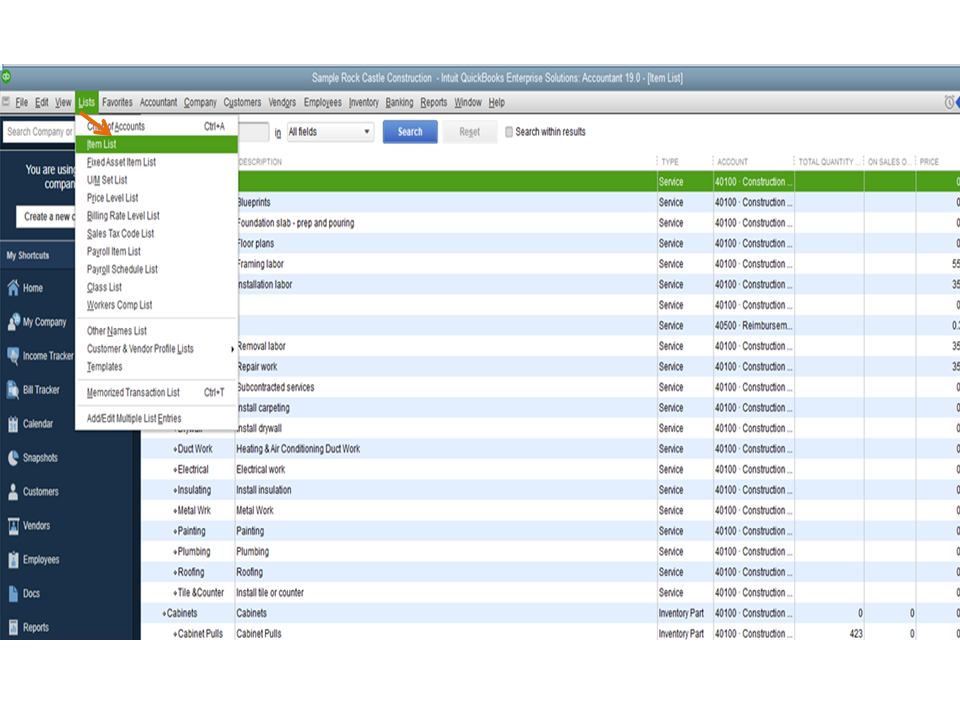Open the My Company sidebar icon
Viewport: 960px width, 720px height.
click(x=13, y=322)
